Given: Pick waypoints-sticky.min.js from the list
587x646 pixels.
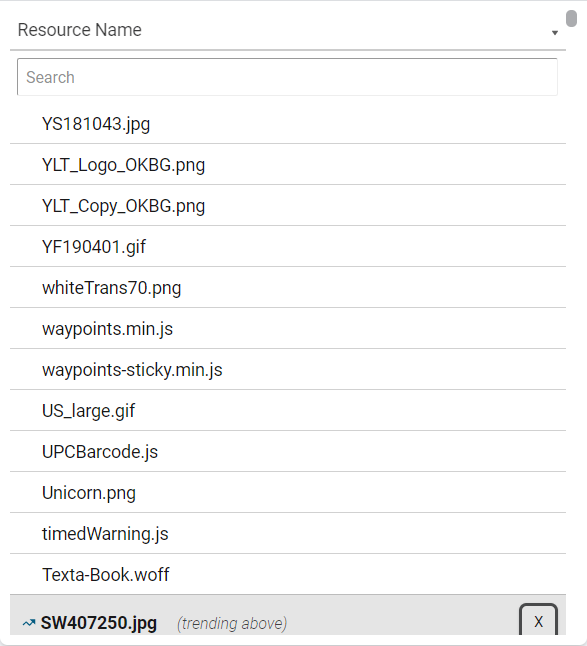Looking at the screenshot, I should [x=288, y=369].
